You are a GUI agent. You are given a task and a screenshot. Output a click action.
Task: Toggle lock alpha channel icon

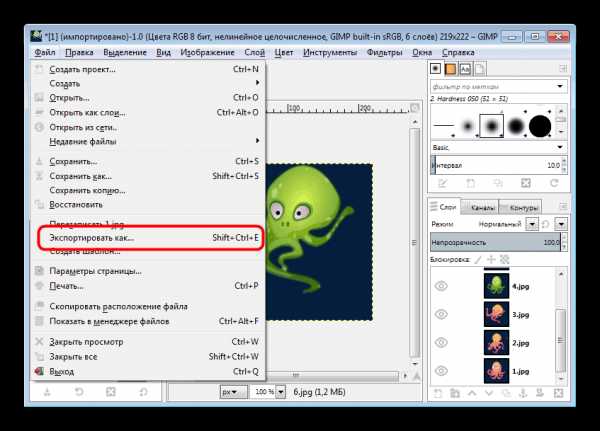point(505,260)
